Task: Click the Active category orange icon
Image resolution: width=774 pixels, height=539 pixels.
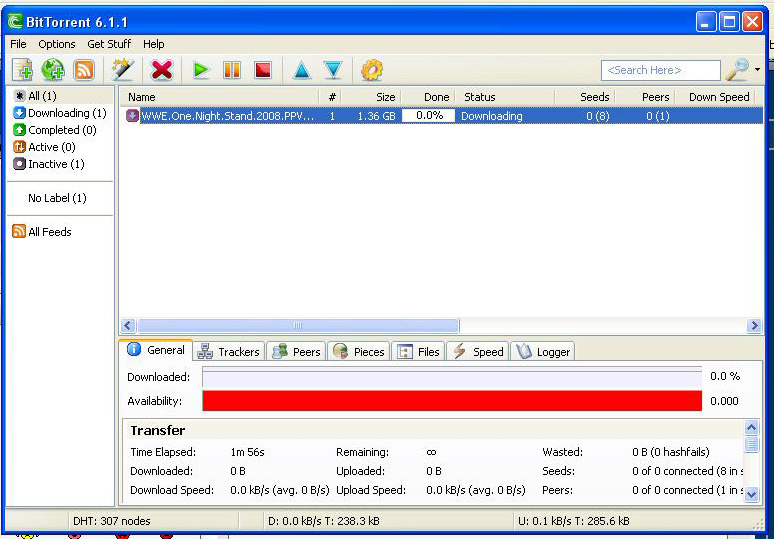Action: (x=19, y=147)
